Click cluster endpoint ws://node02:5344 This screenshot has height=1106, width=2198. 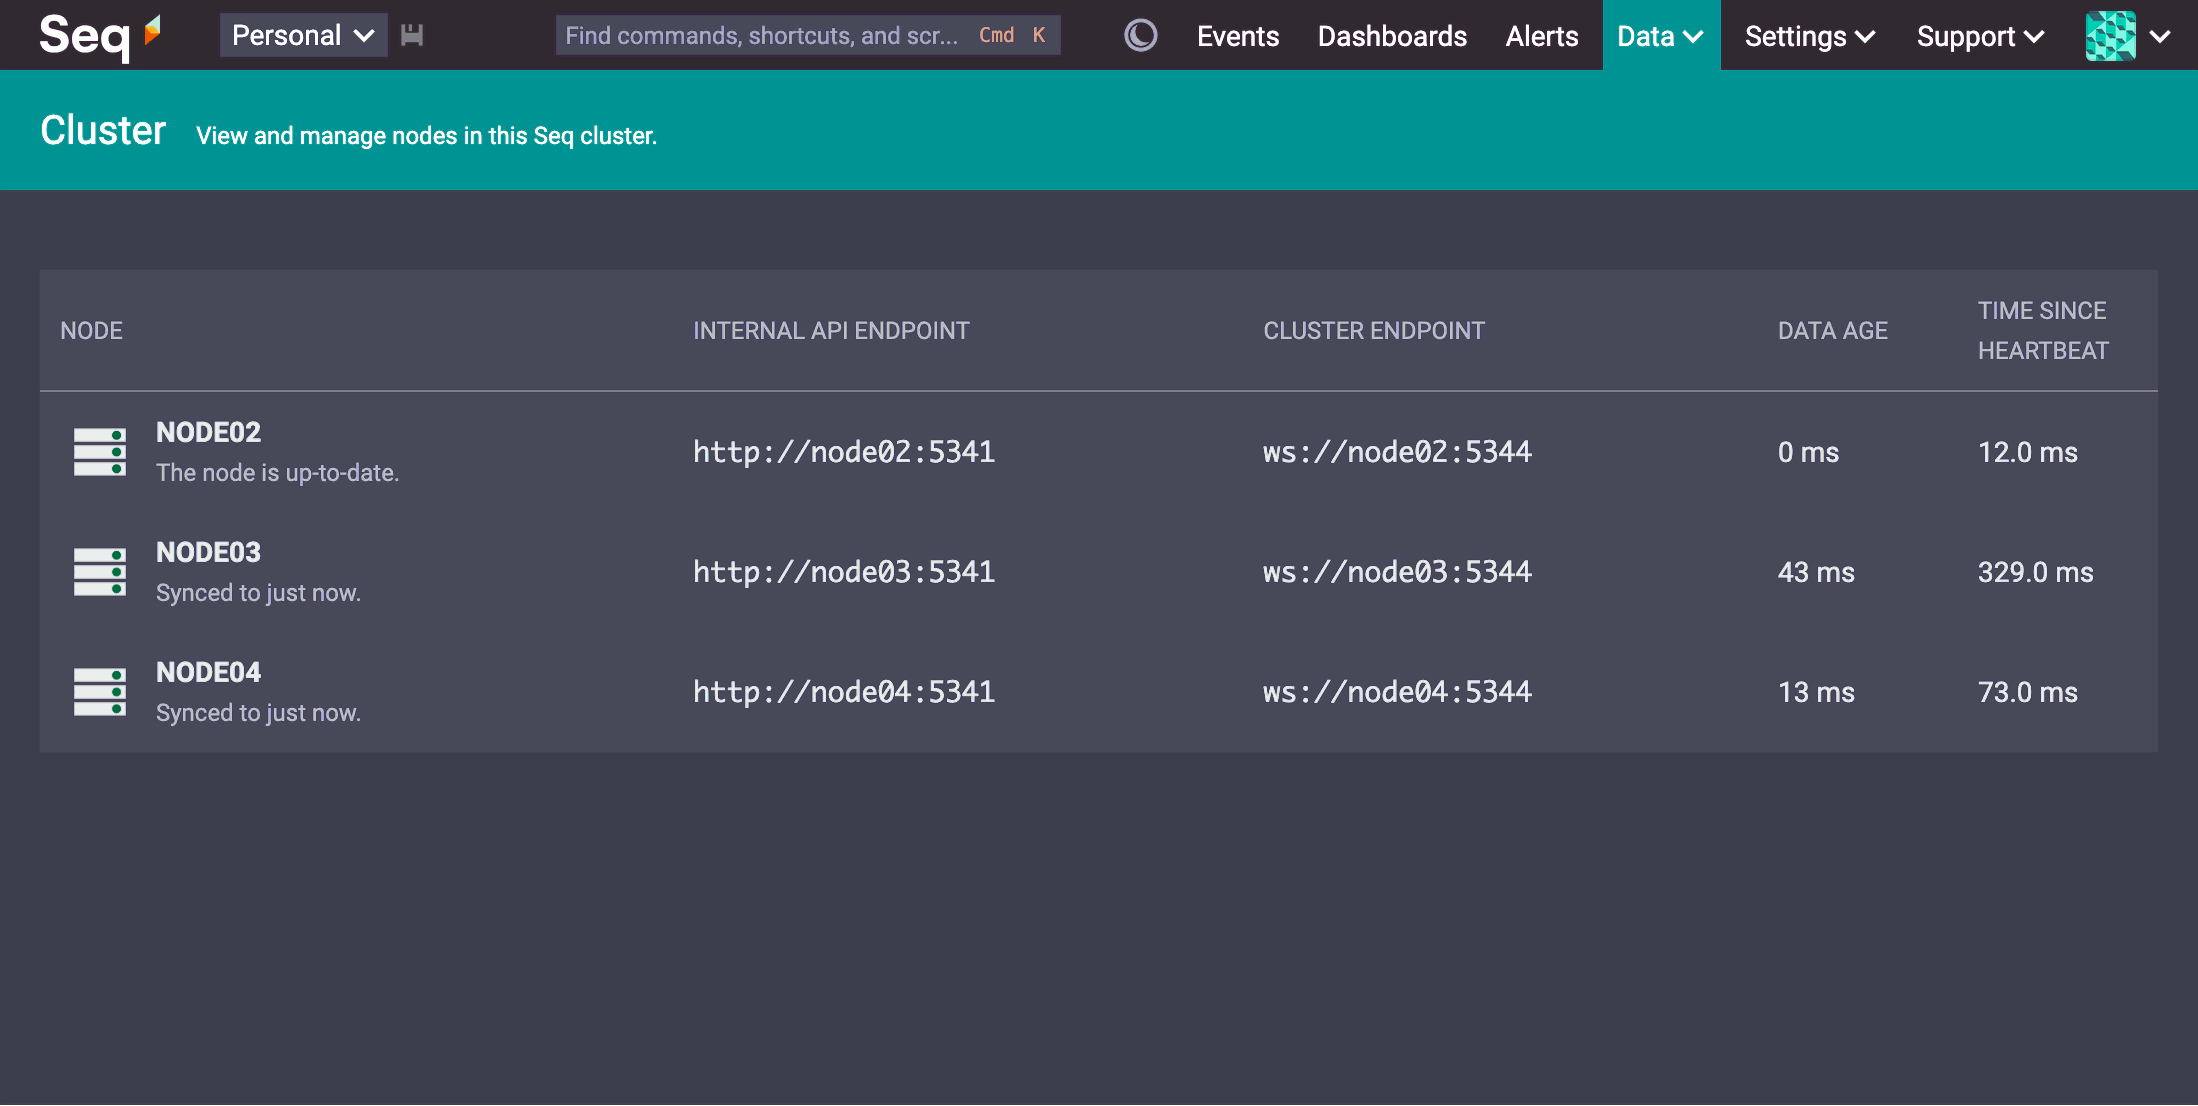[1397, 452]
